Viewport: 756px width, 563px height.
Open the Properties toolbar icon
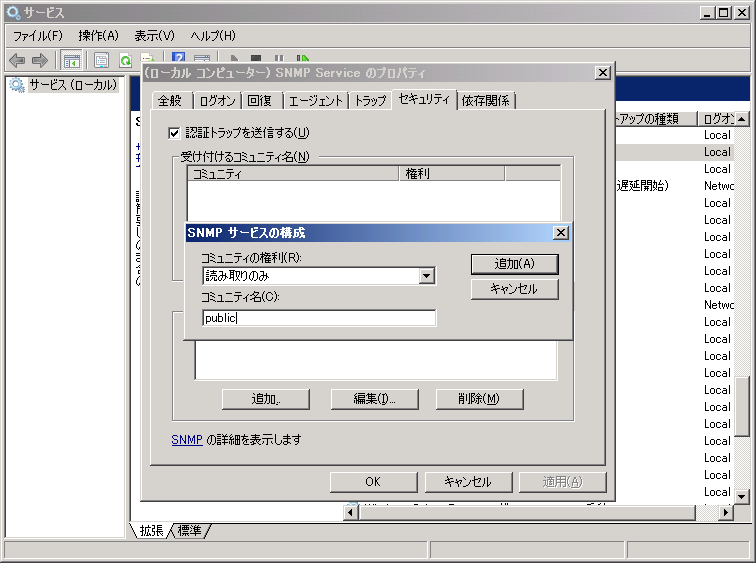coord(101,61)
